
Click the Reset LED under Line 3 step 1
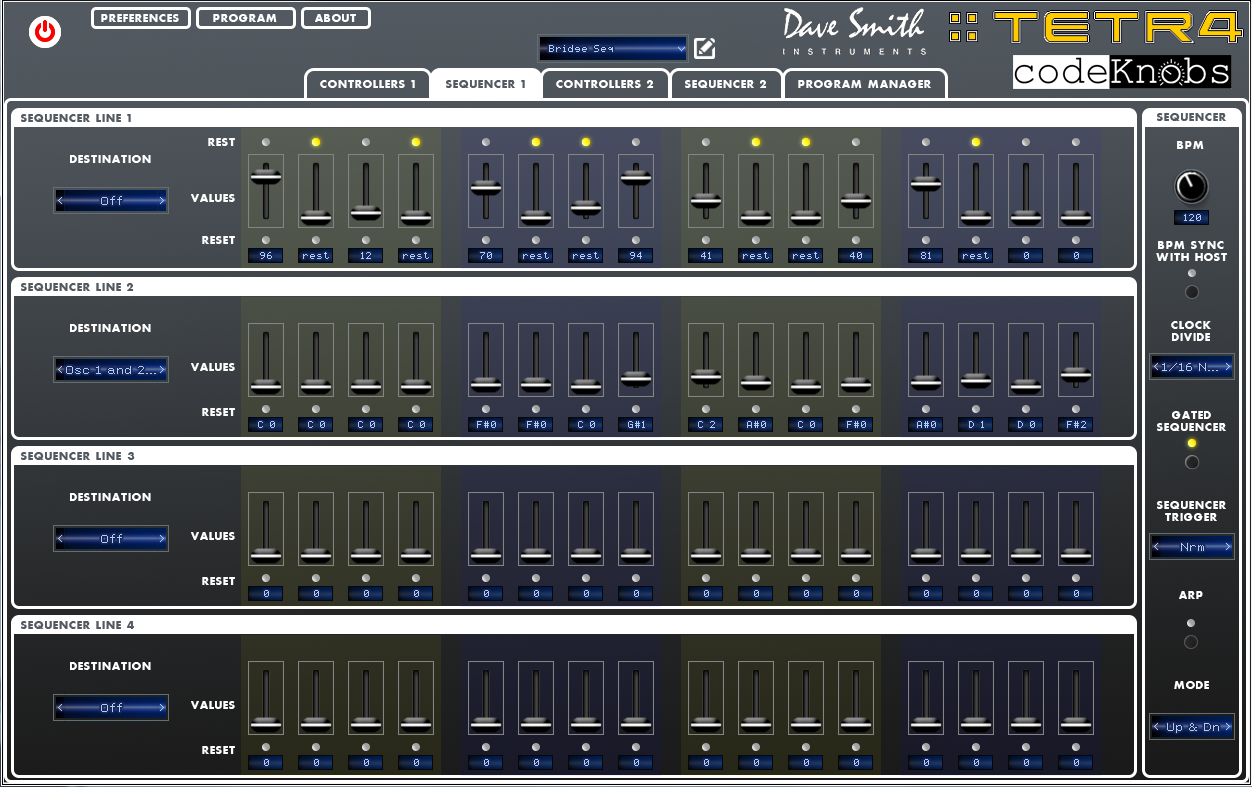pyautogui.click(x=266, y=578)
